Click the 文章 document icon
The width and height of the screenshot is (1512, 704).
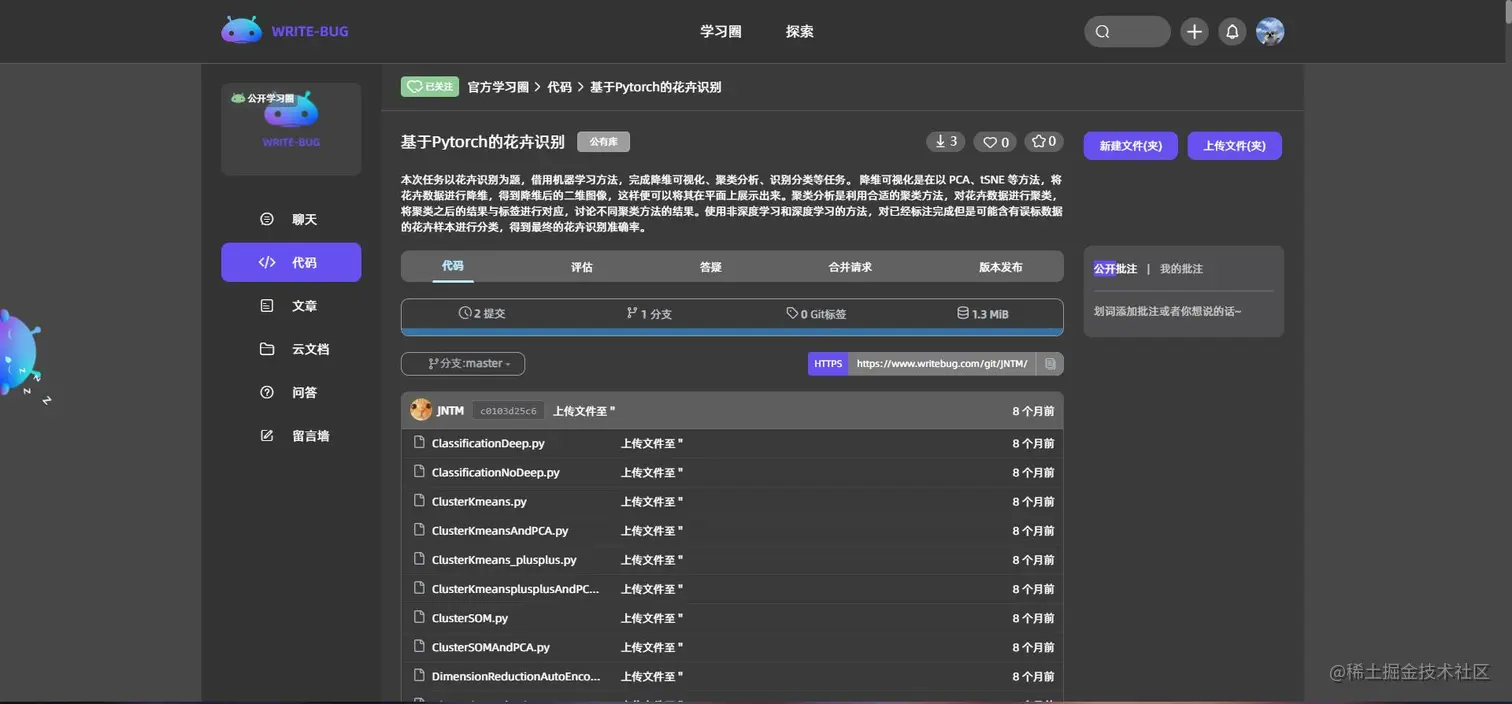tap(267, 306)
